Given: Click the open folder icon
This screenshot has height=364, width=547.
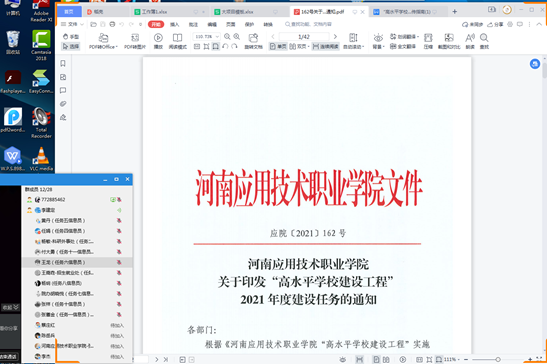Looking at the screenshot, I should pyautogui.click(x=93, y=24).
